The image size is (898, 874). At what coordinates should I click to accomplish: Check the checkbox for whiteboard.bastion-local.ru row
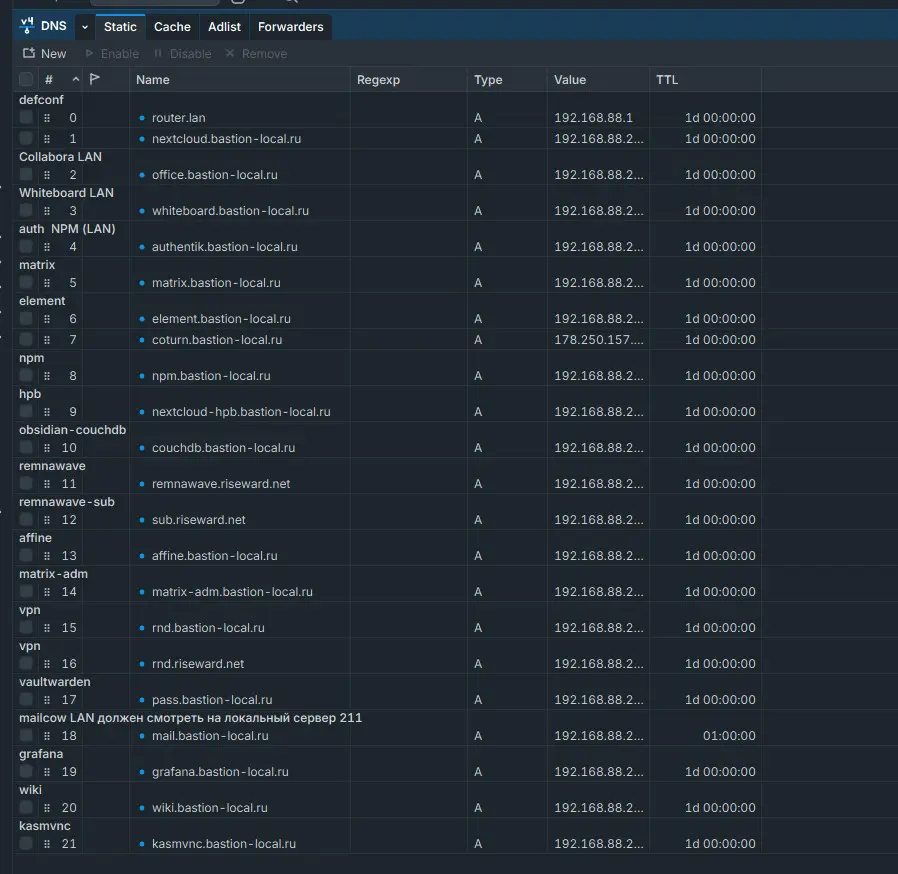[26, 211]
